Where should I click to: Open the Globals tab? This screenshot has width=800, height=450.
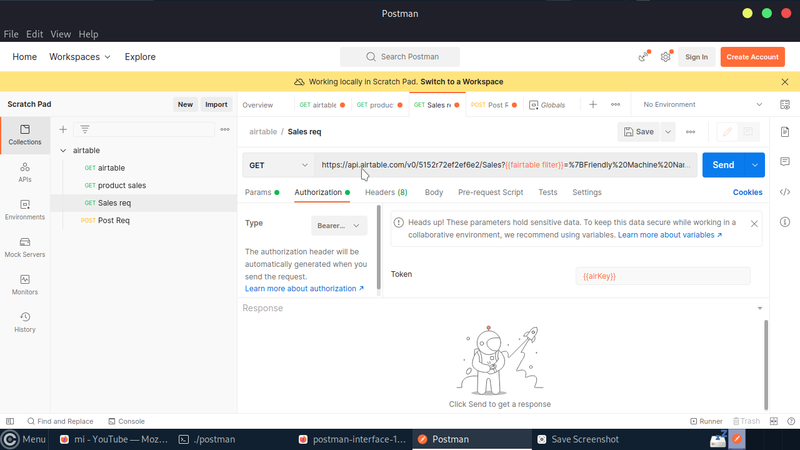click(x=547, y=105)
